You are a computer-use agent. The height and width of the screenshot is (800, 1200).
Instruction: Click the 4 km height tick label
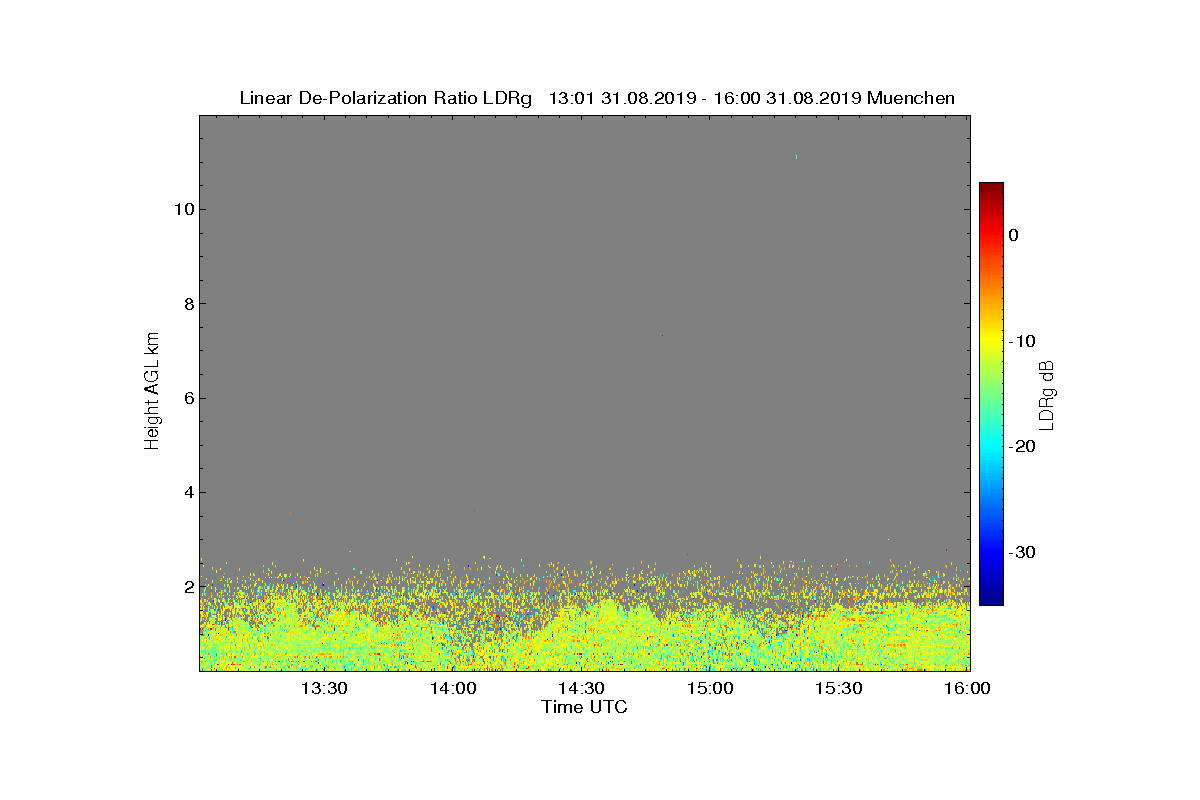tap(188, 492)
